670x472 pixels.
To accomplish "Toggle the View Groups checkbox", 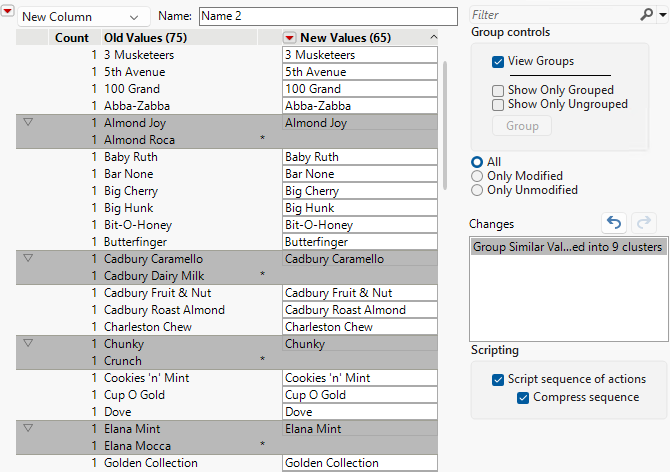I will pyautogui.click(x=498, y=62).
